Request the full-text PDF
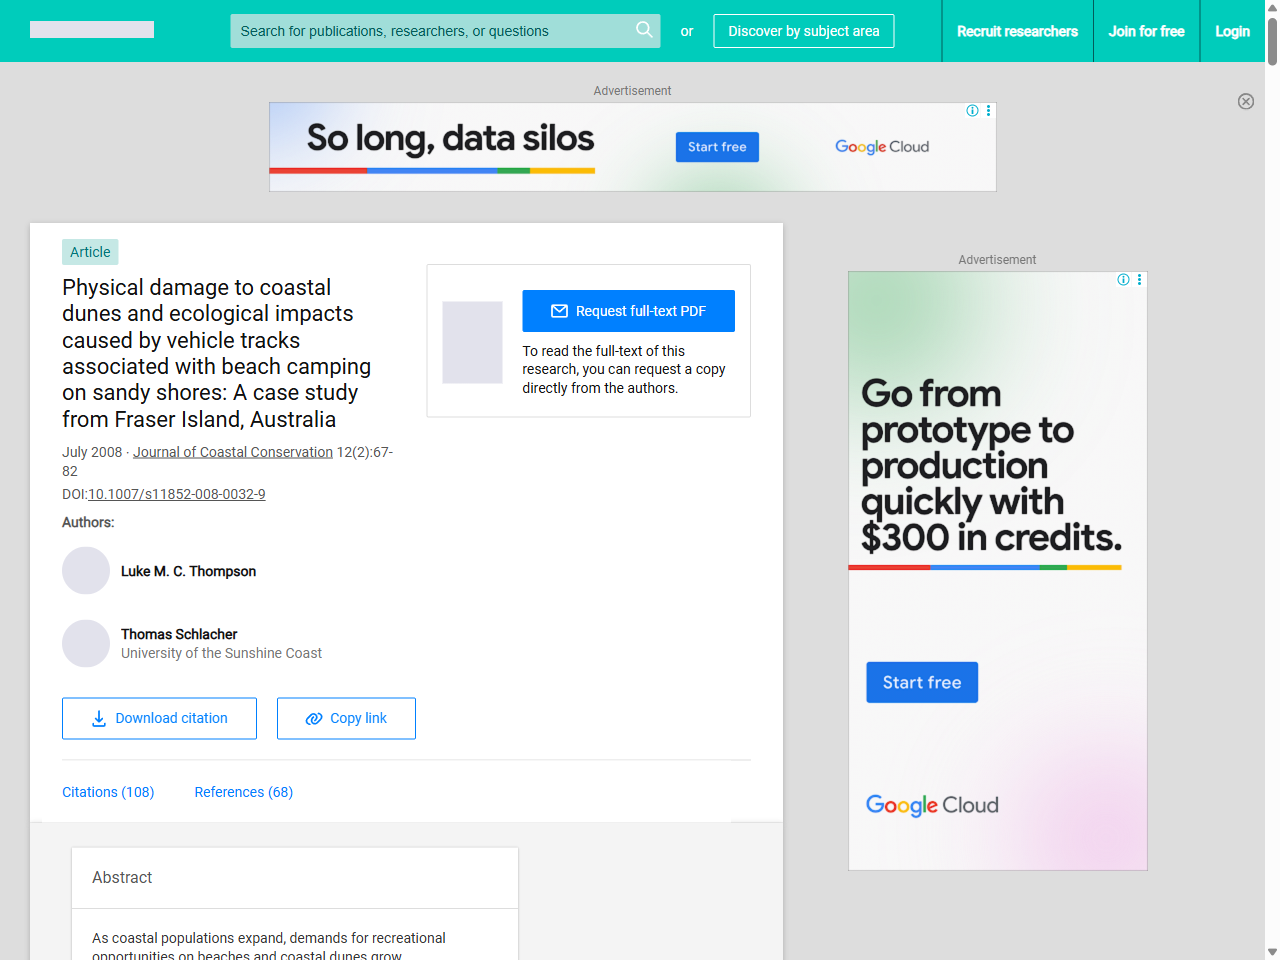 tap(628, 311)
